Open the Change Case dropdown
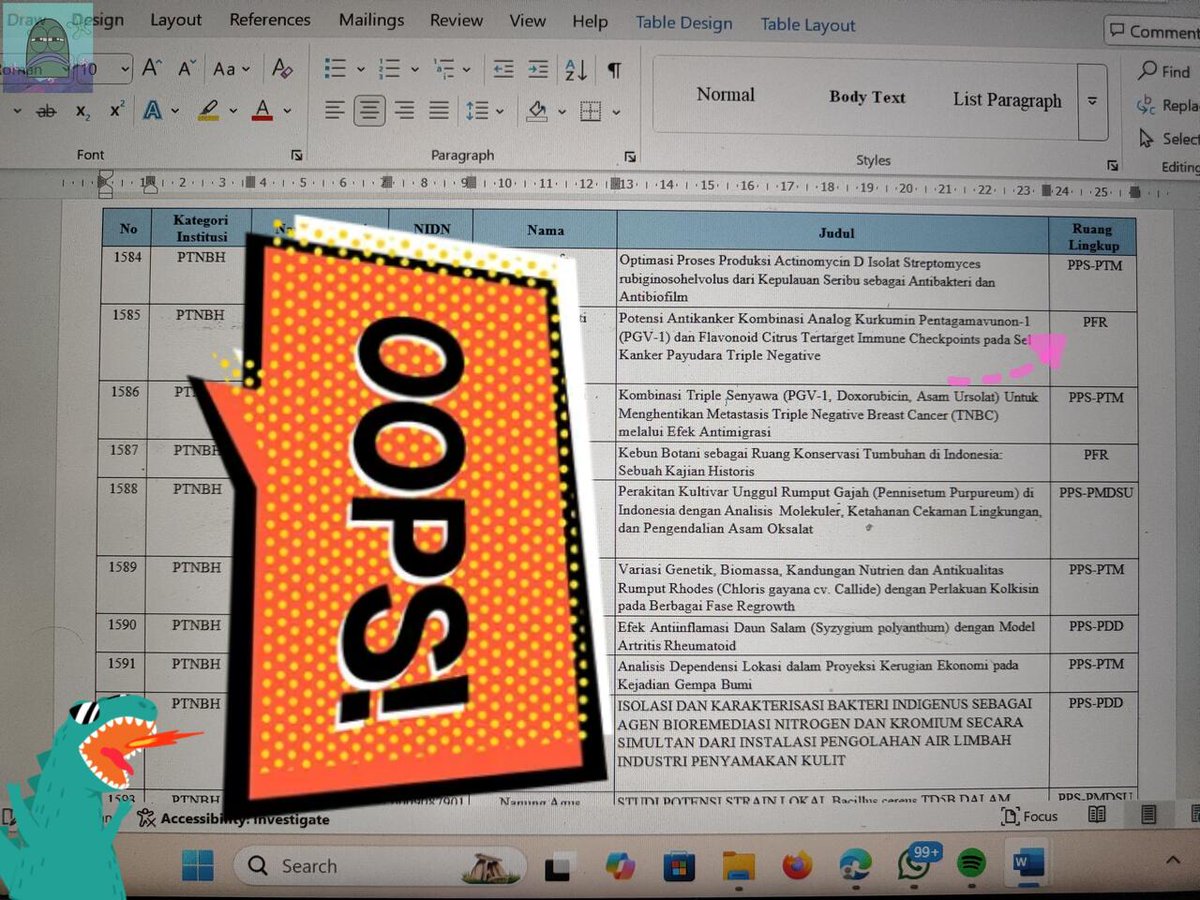 [x=232, y=68]
